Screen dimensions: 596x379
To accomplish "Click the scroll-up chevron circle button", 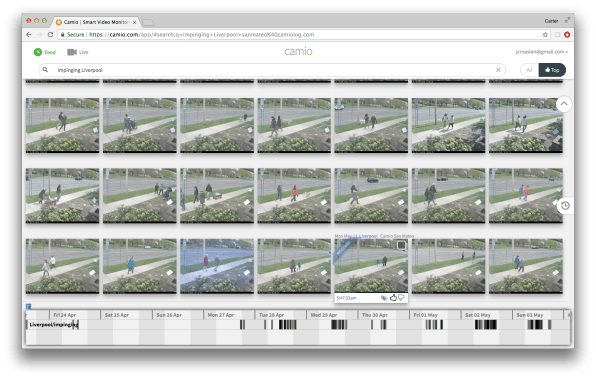I will 564,103.
